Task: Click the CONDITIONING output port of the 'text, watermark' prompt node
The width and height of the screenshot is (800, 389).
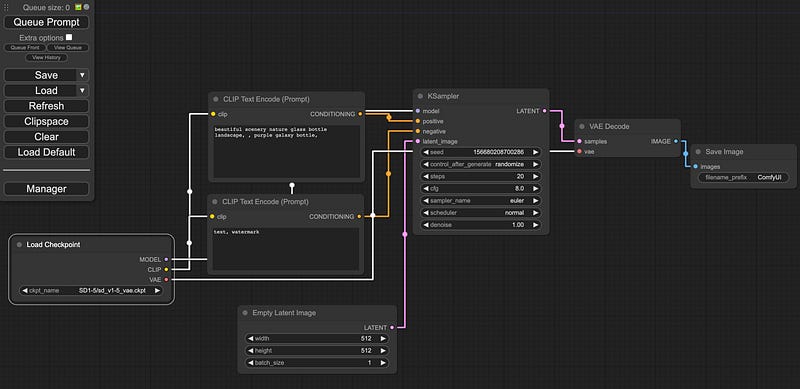Action: click(x=359, y=216)
